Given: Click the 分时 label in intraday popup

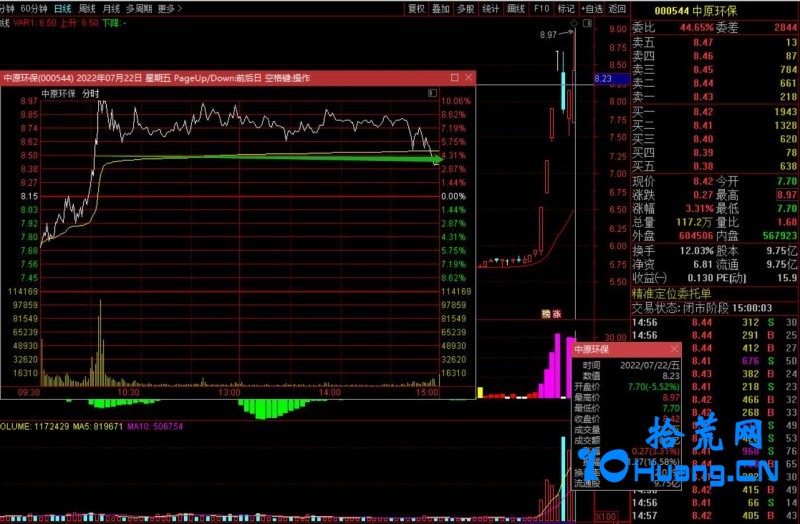Looking at the screenshot, I should tap(91, 93).
